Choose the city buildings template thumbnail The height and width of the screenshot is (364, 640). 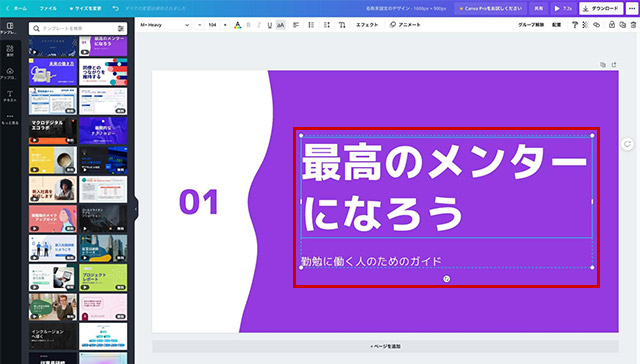[103, 248]
